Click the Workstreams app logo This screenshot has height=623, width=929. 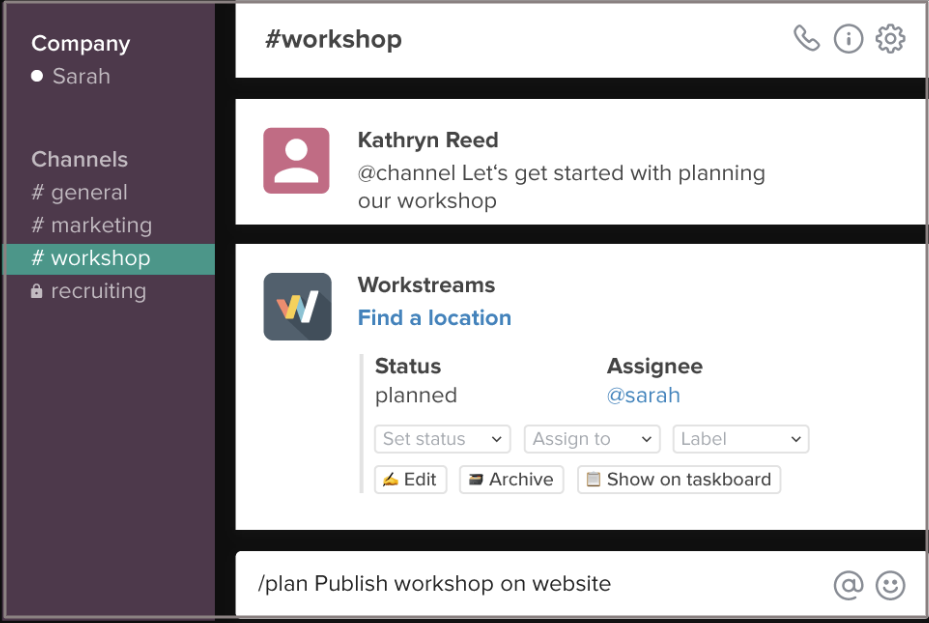(297, 306)
